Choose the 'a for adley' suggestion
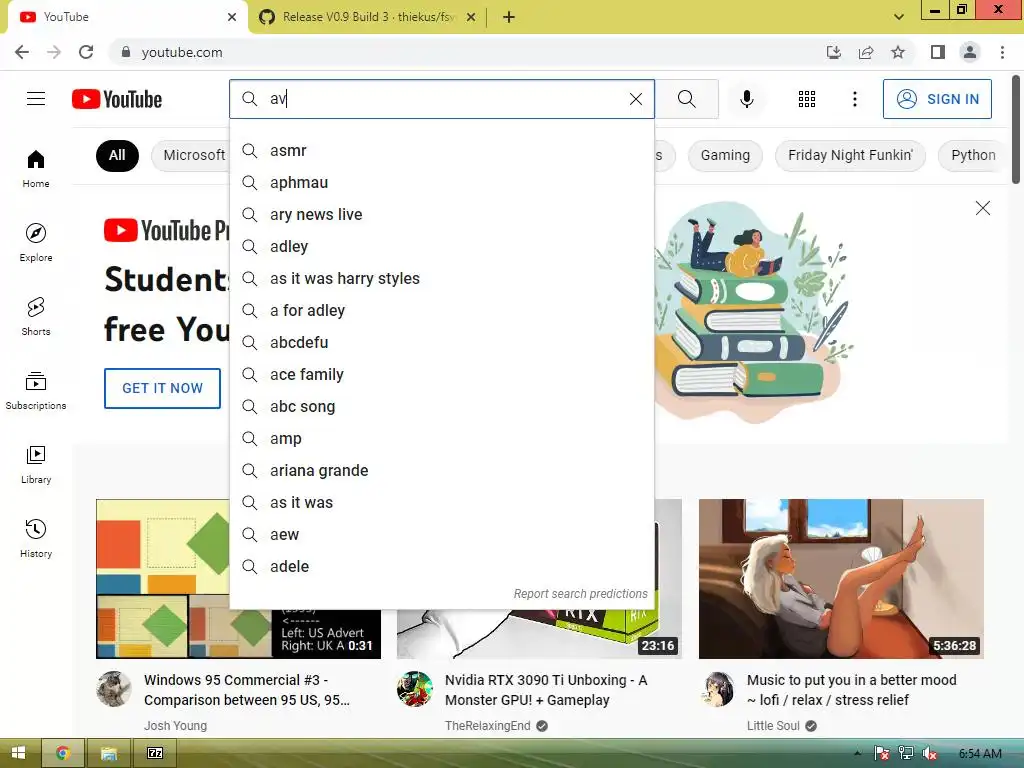The width and height of the screenshot is (1024, 768). point(442,311)
